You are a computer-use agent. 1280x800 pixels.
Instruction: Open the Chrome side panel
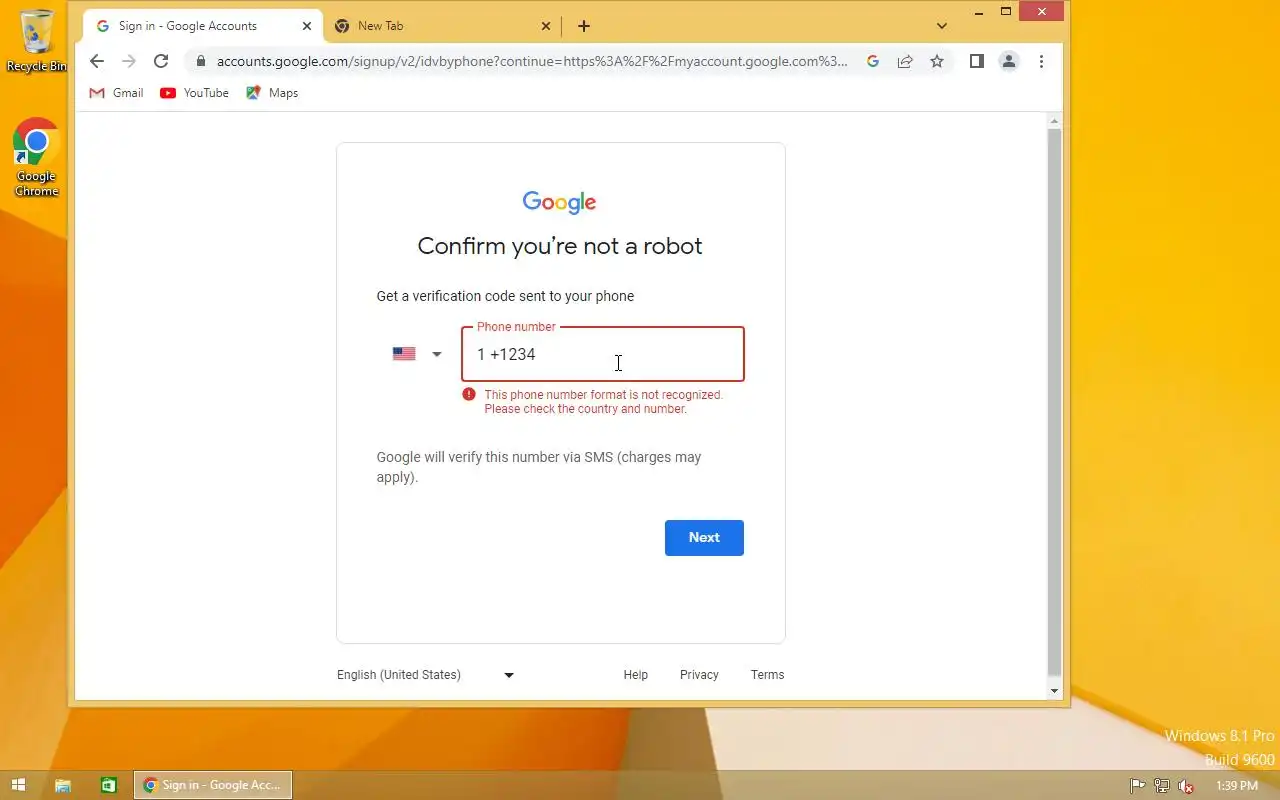coord(977,61)
